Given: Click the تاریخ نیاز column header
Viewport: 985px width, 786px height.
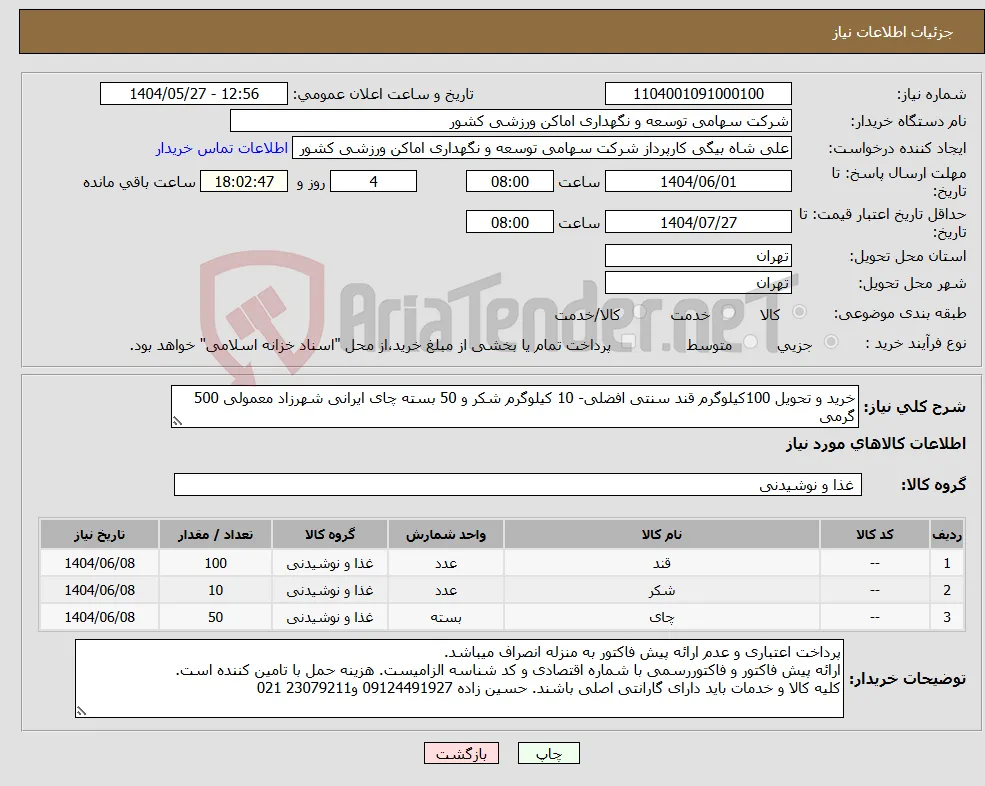Looking at the screenshot, I should (99, 535).
